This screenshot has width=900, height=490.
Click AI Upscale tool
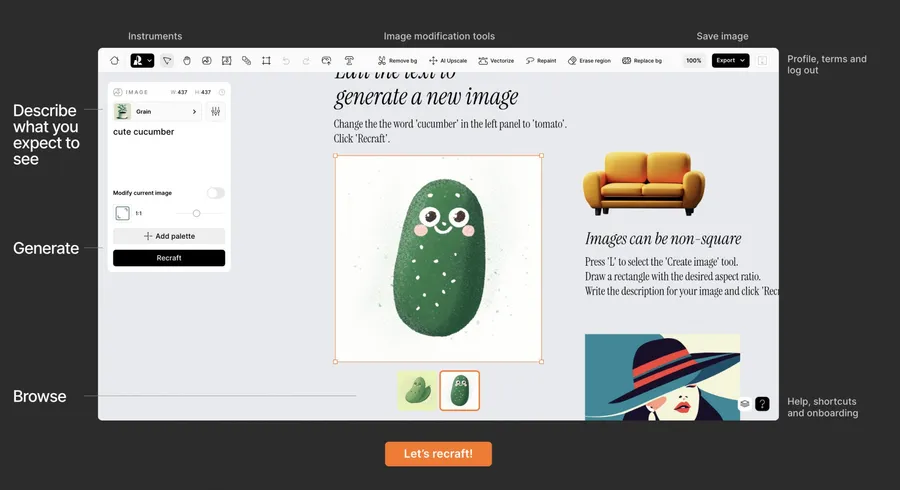point(448,60)
